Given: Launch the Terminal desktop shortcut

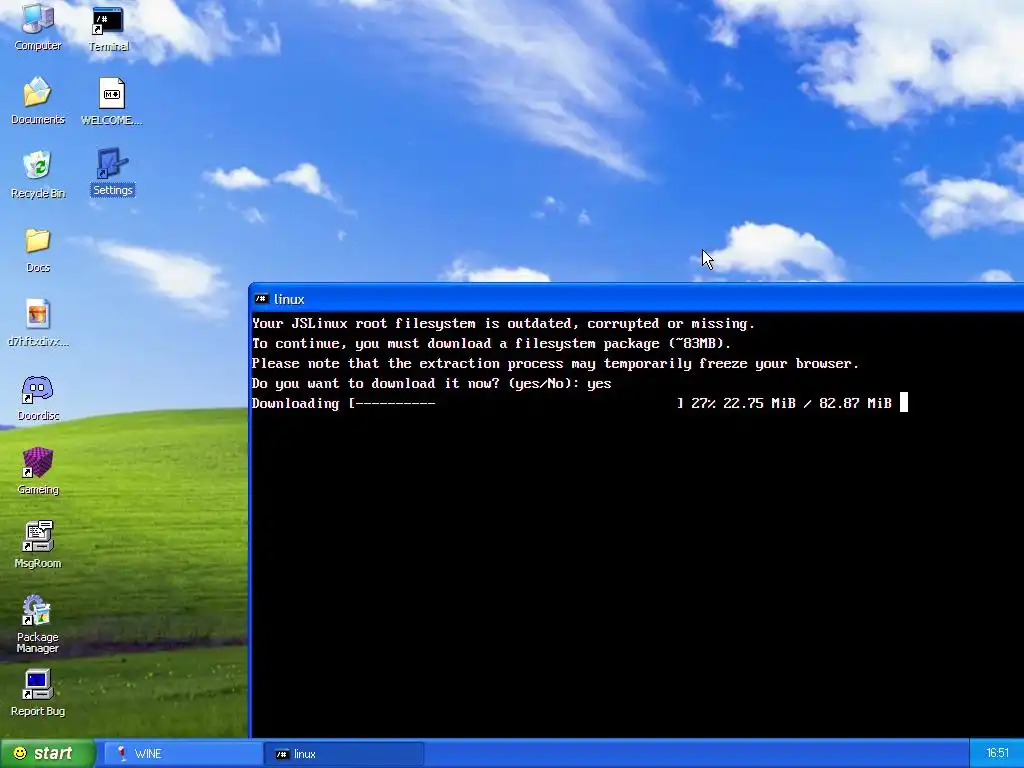Looking at the screenshot, I should pyautogui.click(x=108, y=27).
